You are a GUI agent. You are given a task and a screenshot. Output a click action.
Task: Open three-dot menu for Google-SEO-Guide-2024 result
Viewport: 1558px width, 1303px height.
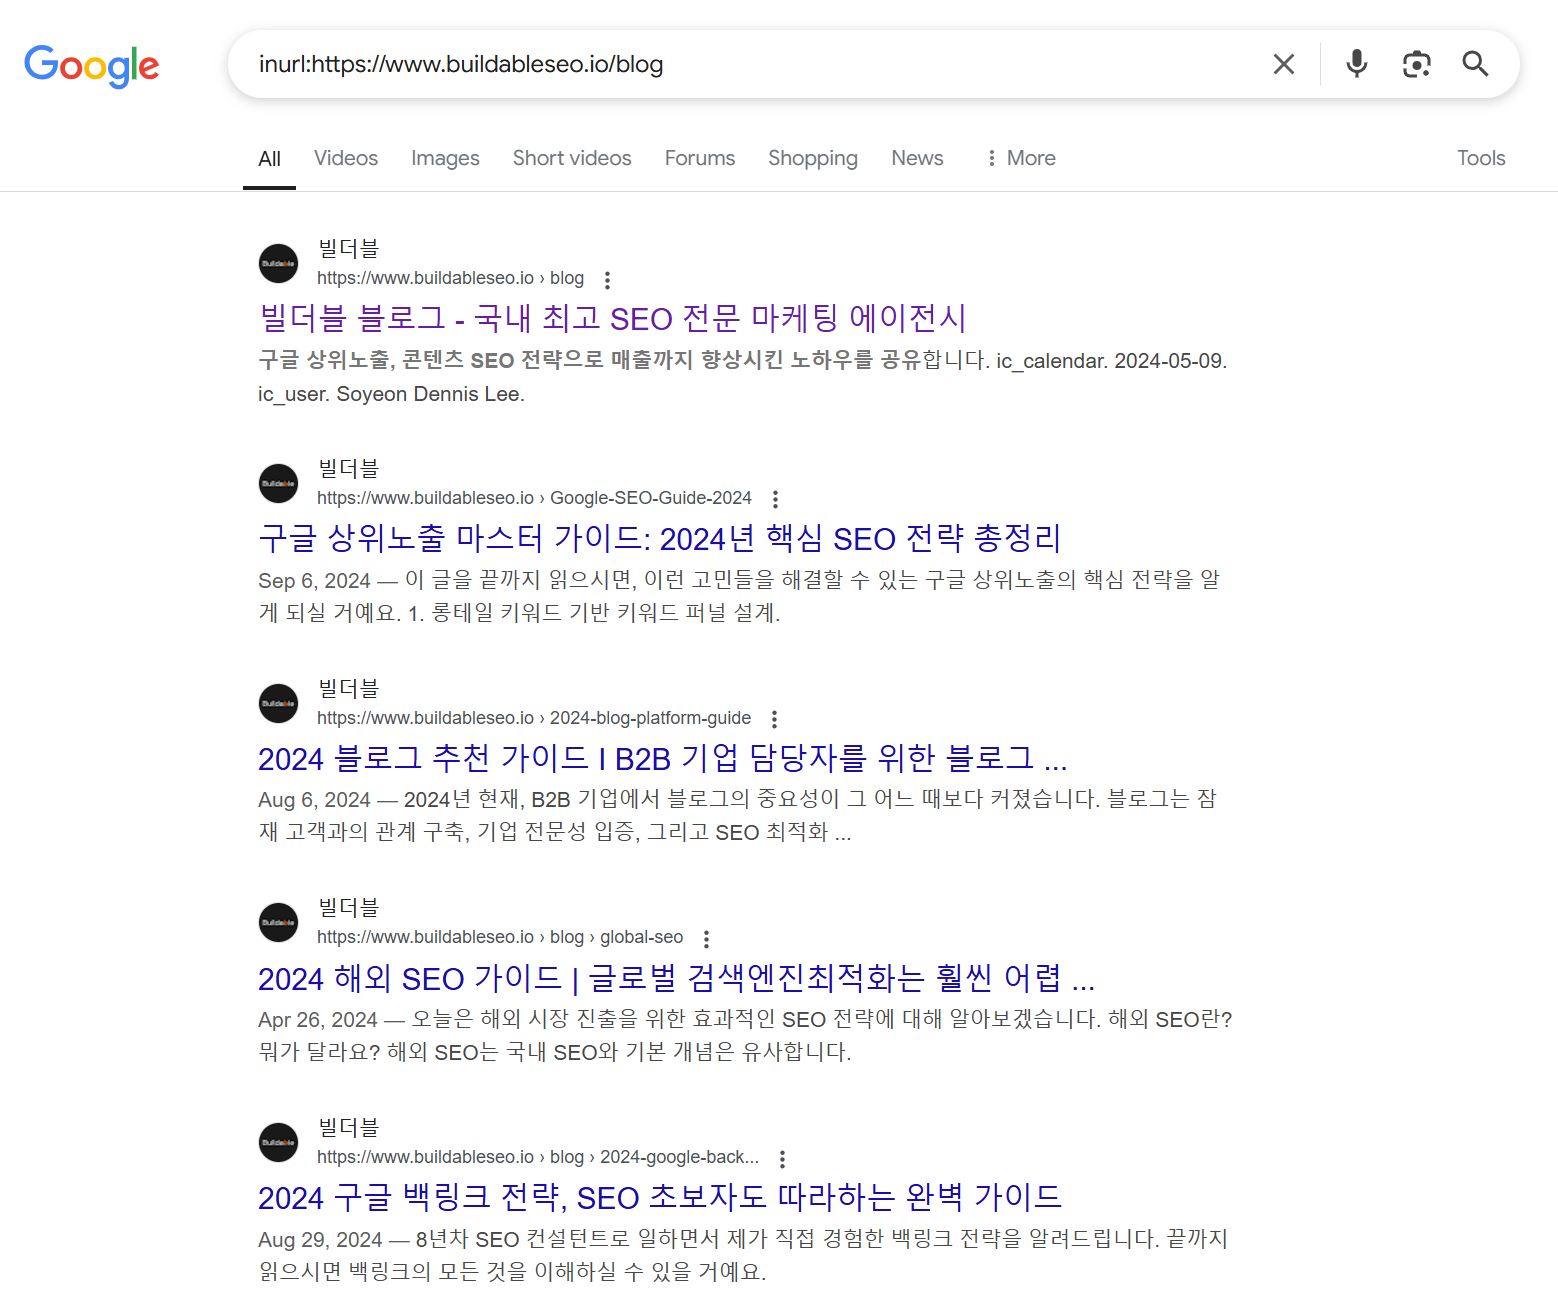click(x=775, y=499)
